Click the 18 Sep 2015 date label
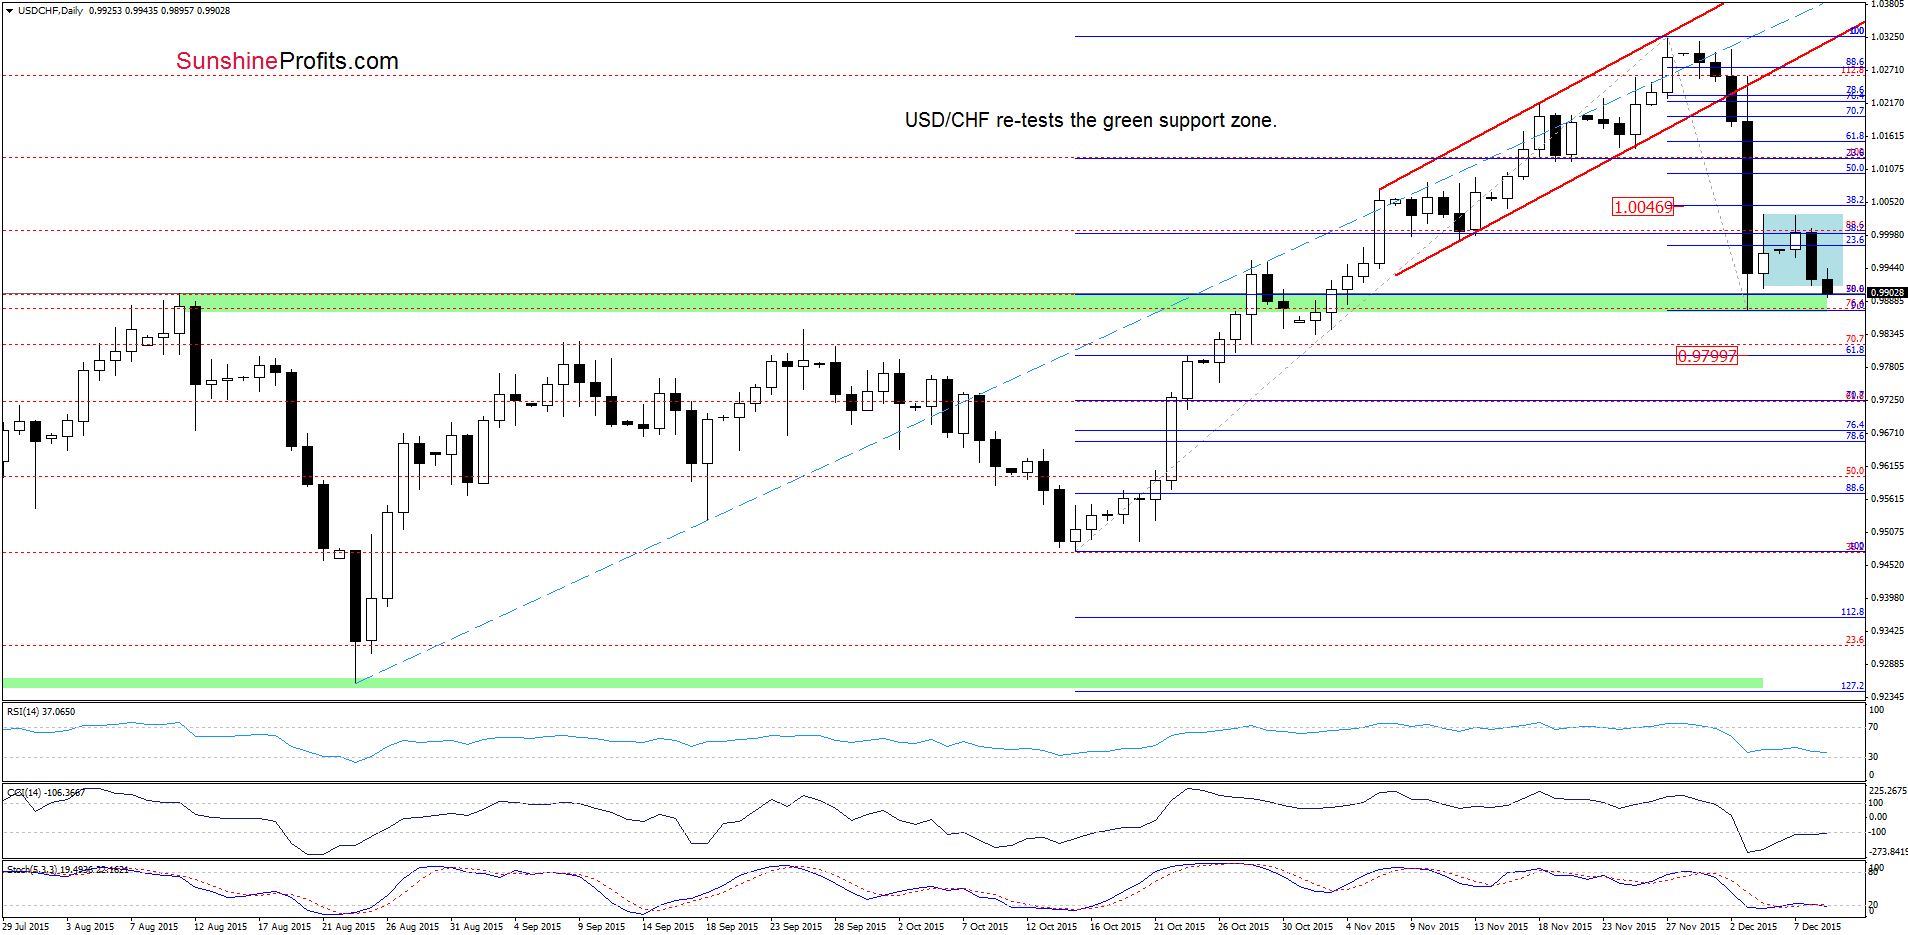Image resolution: width=1908 pixels, height=935 pixels. coord(732,927)
